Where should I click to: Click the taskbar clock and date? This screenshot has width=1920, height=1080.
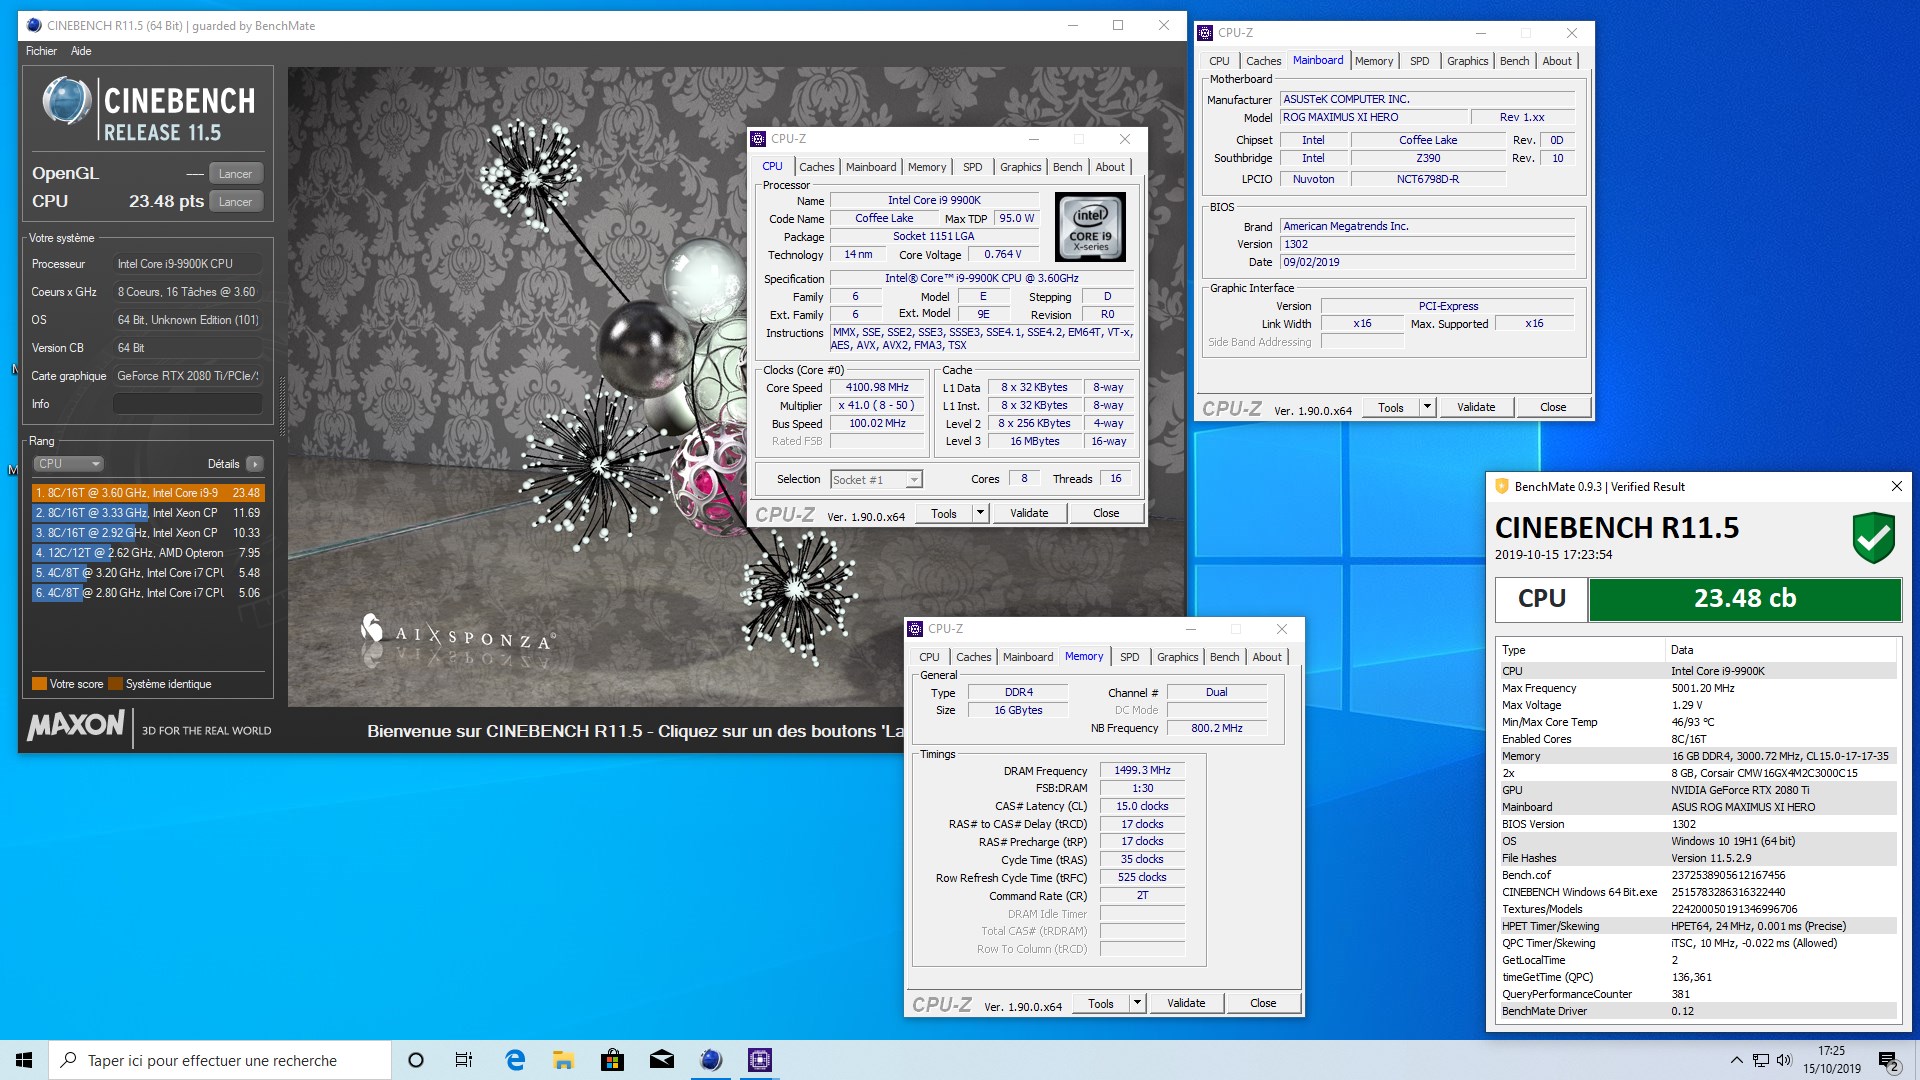1832,1060
